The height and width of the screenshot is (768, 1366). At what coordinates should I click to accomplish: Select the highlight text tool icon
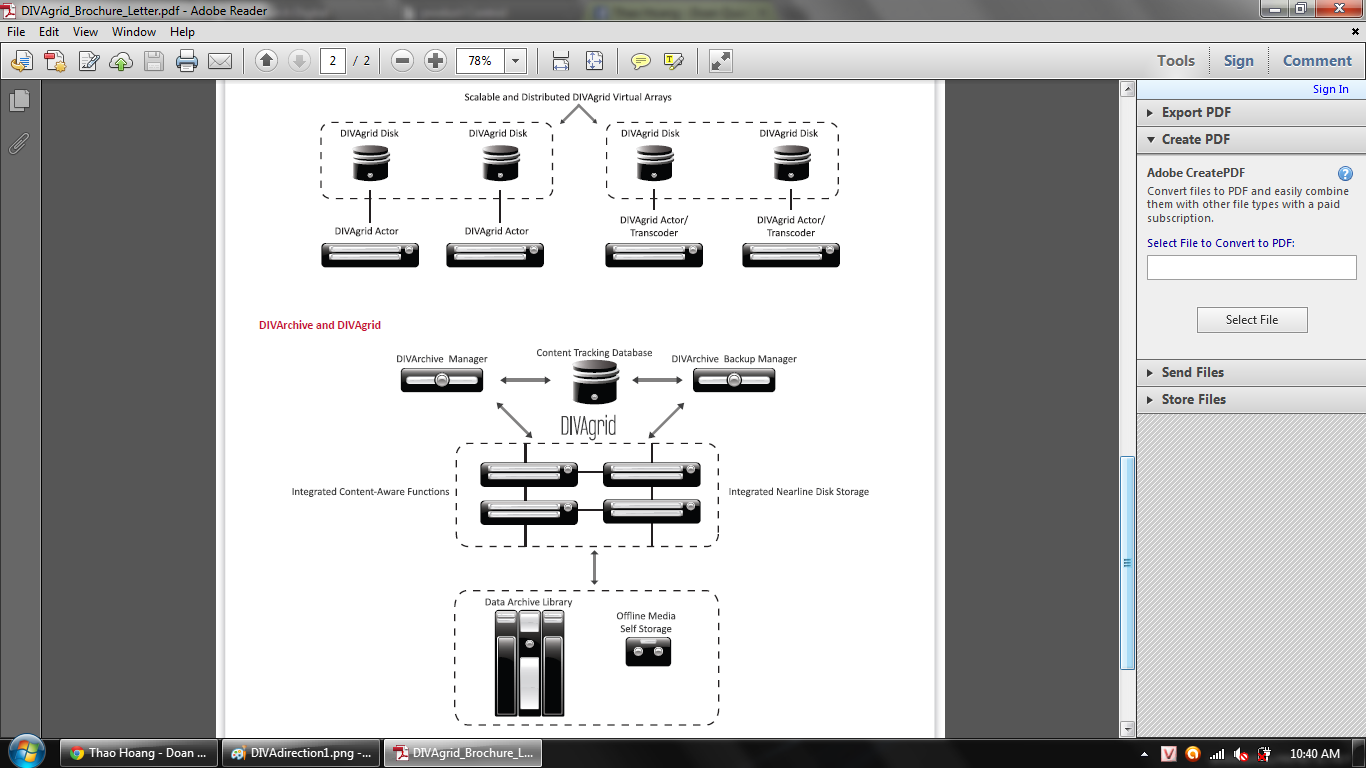click(x=673, y=61)
